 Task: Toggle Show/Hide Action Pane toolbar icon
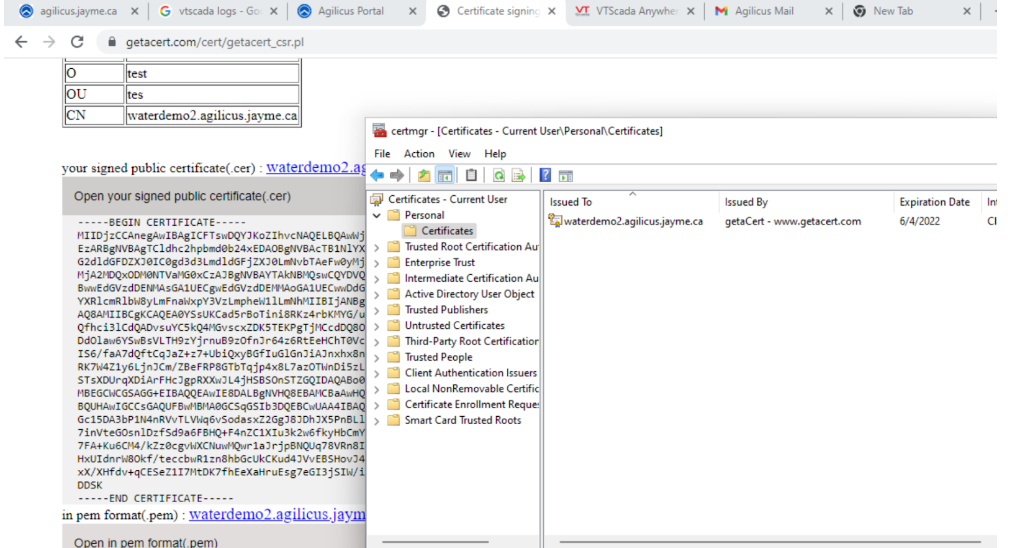click(x=565, y=176)
